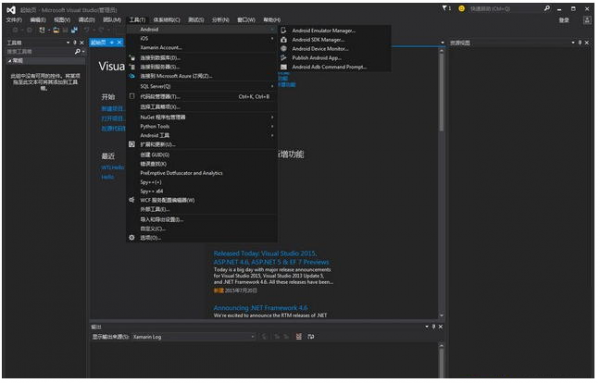Image resolution: width=600 pixels, height=383 pixels.
Task: Expand the Android 工具 submenu arrow
Action: [273, 136]
